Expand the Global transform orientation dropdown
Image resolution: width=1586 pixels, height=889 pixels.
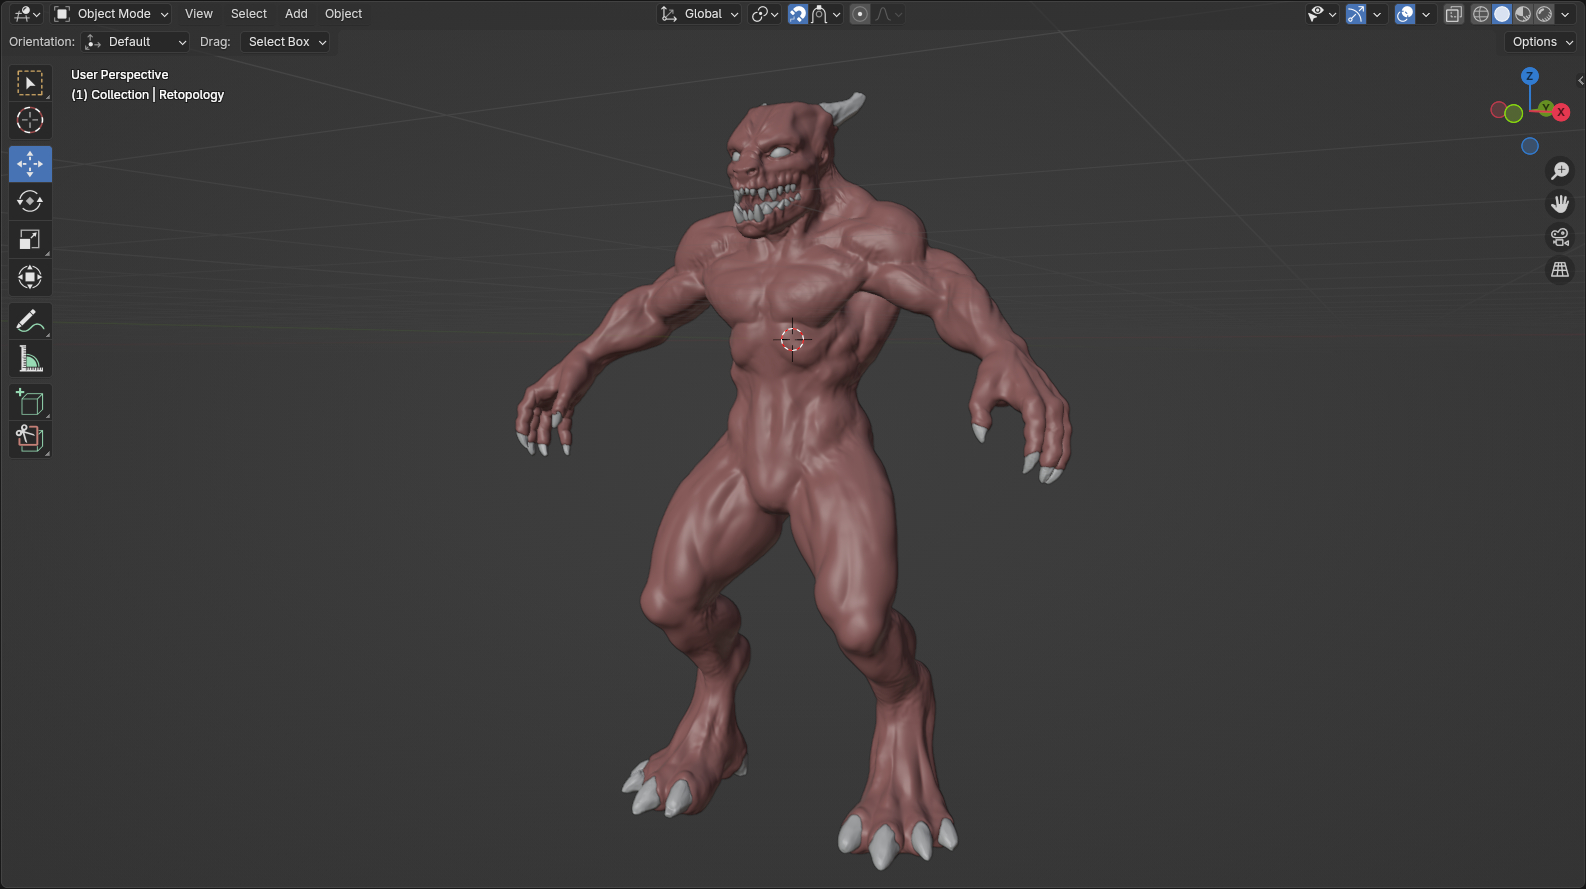[x=700, y=14]
